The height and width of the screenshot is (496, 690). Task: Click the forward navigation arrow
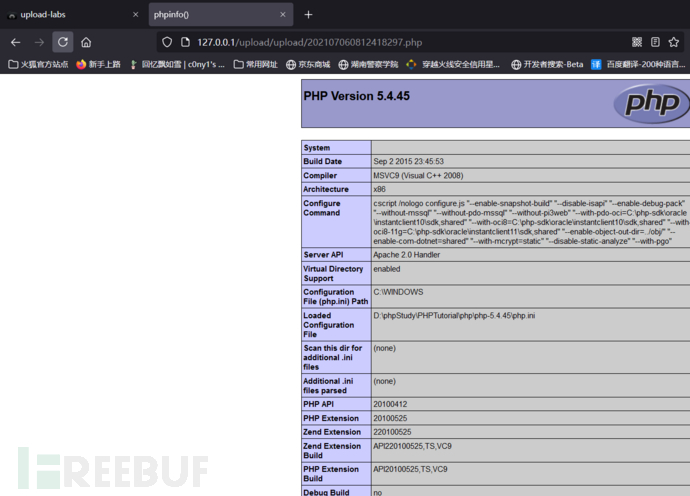pos(39,42)
